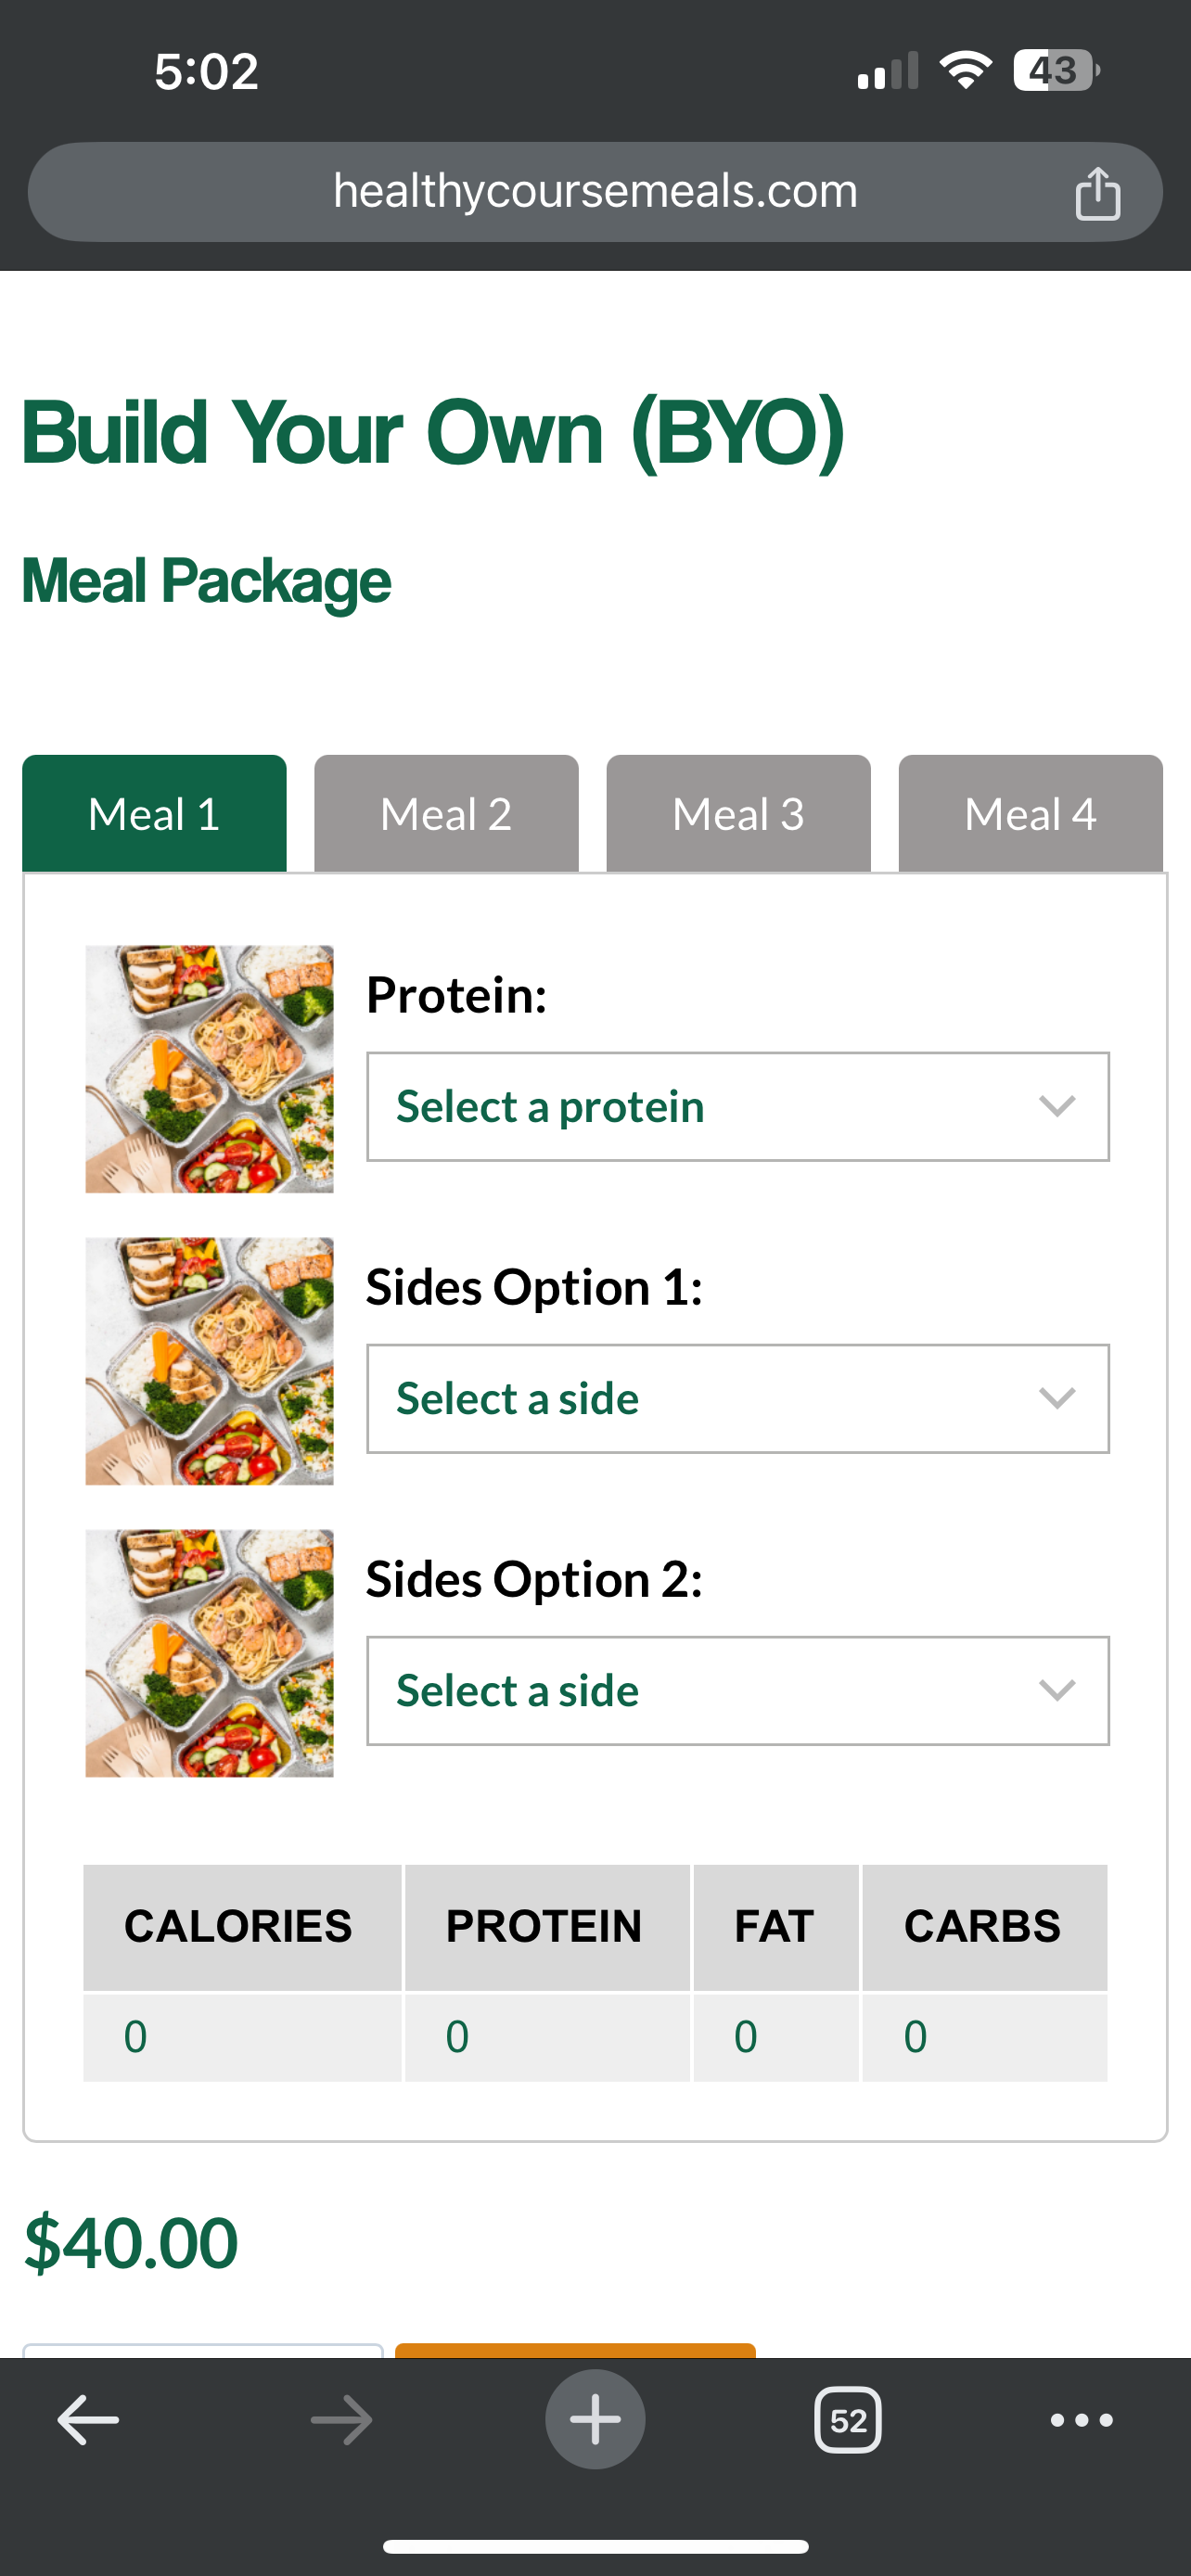The height and width of the screenshot is (2576, 1191).
Task: Tap the meal photo beside Sides Option 2
Action: [x=209, y=1653]
